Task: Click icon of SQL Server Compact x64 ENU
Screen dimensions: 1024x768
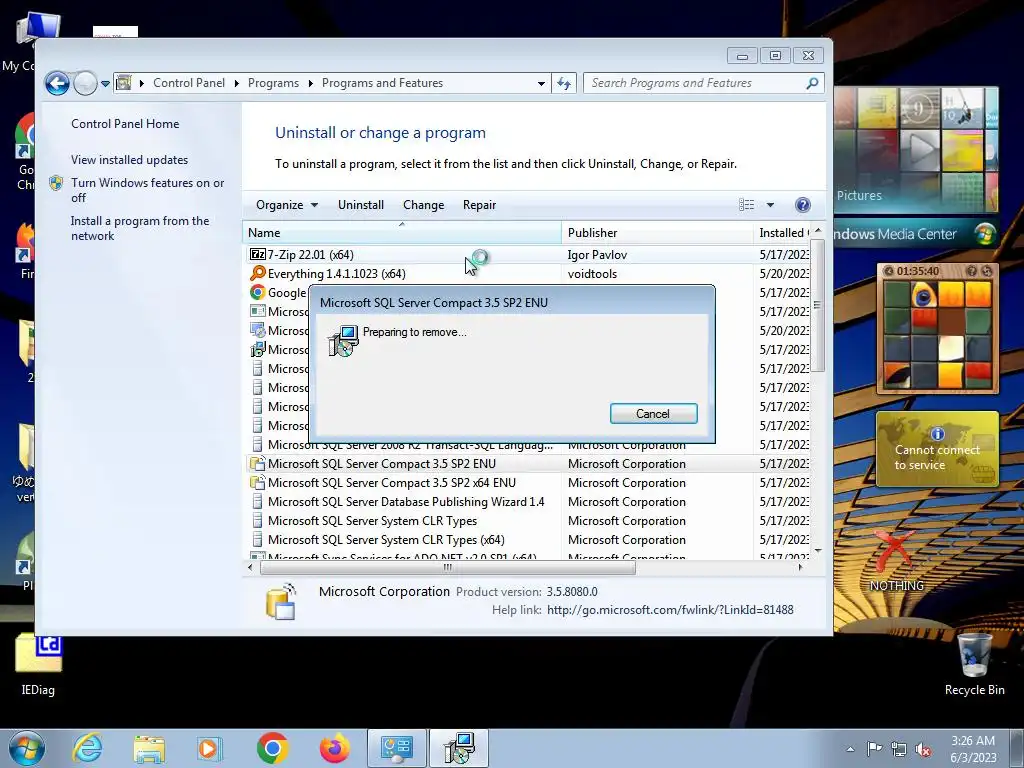Action: coord(257,483)
